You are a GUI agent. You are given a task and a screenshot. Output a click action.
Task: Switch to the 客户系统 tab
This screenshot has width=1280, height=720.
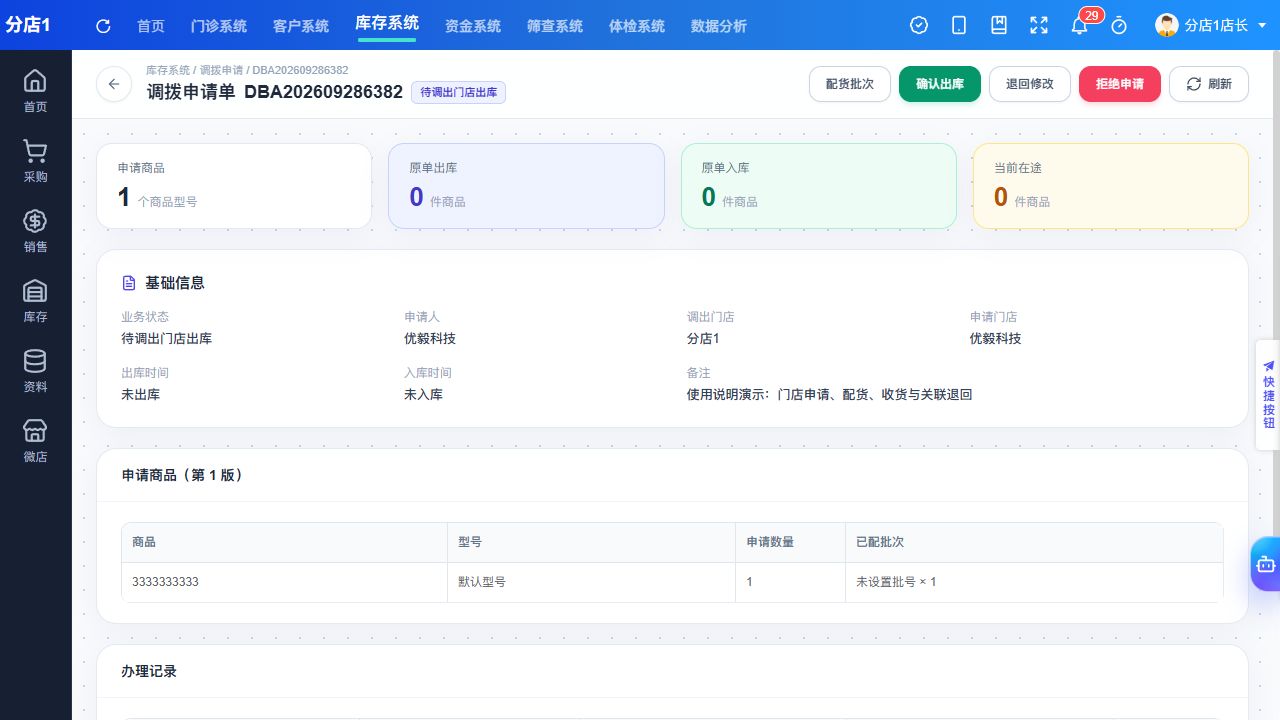coord(301,26)
